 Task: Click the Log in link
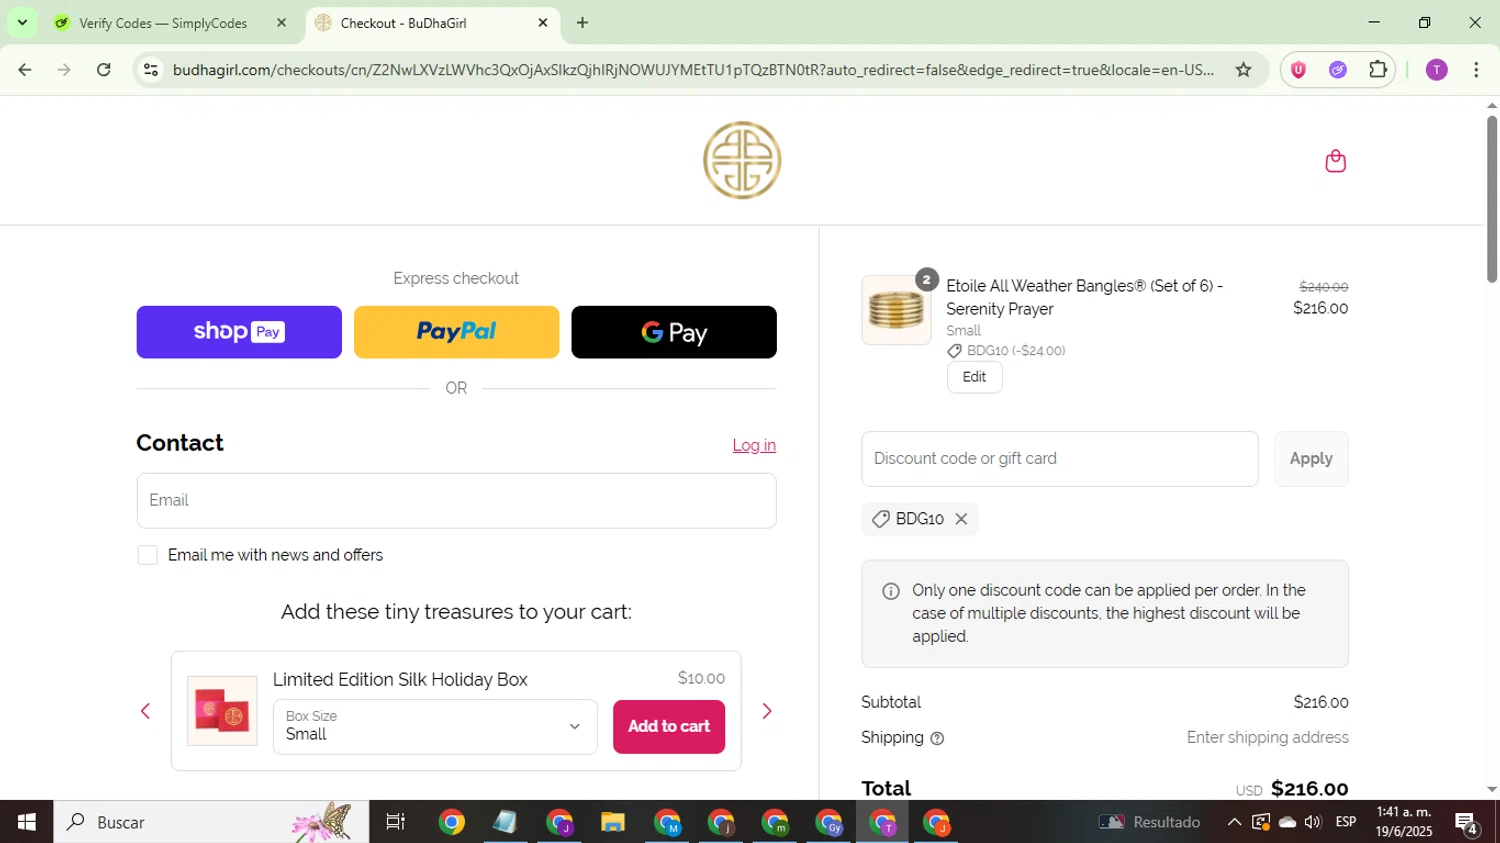(754, 446)
